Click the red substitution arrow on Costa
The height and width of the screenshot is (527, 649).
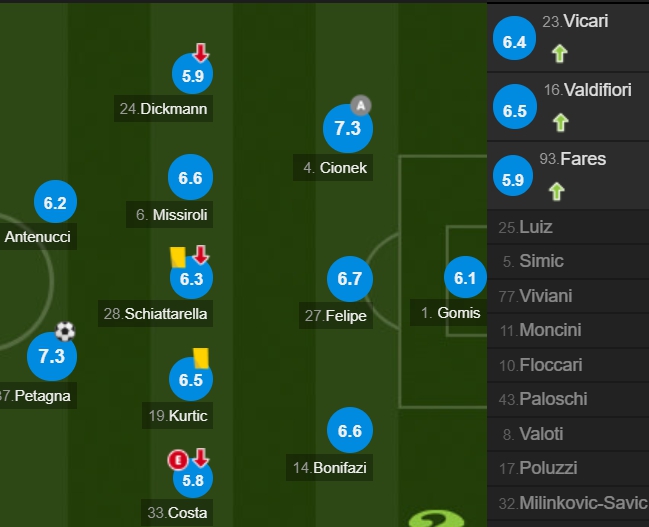click(201, 458)
